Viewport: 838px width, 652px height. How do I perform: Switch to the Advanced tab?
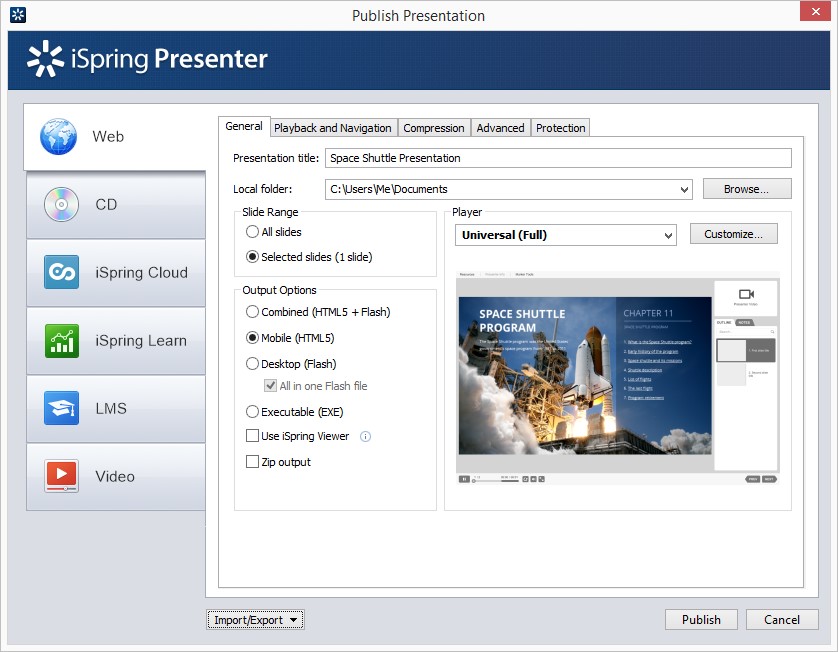coord(500,128)
